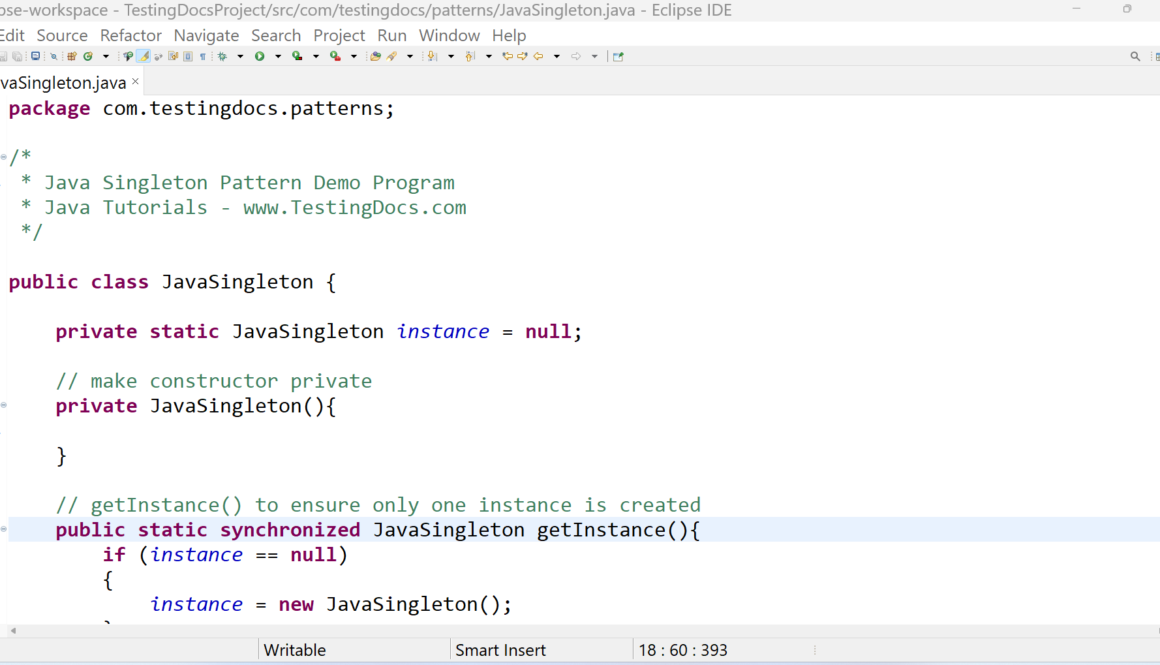Toggle Show Whitespace Characters pilcrow button
The width and height of the screenshot is (1160, 665).
(203, 57)
